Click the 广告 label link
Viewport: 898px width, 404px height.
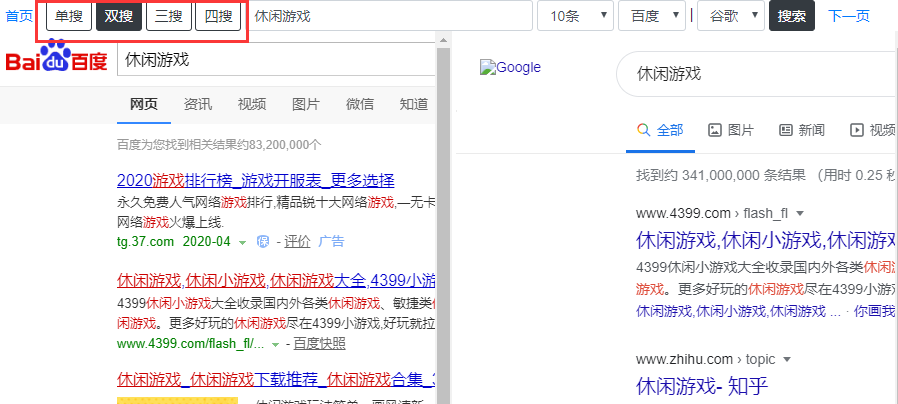pos(332,242)
